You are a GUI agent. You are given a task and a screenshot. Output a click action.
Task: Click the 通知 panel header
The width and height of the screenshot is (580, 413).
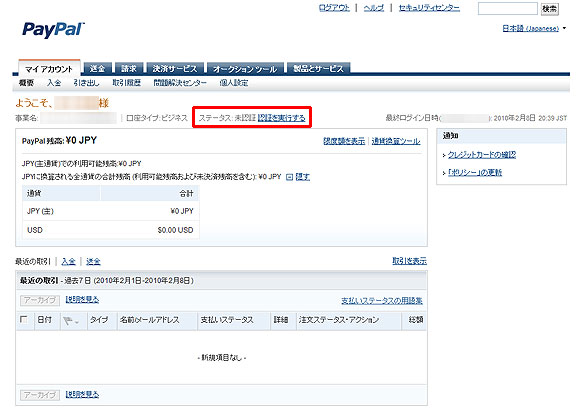coord(501,136)
